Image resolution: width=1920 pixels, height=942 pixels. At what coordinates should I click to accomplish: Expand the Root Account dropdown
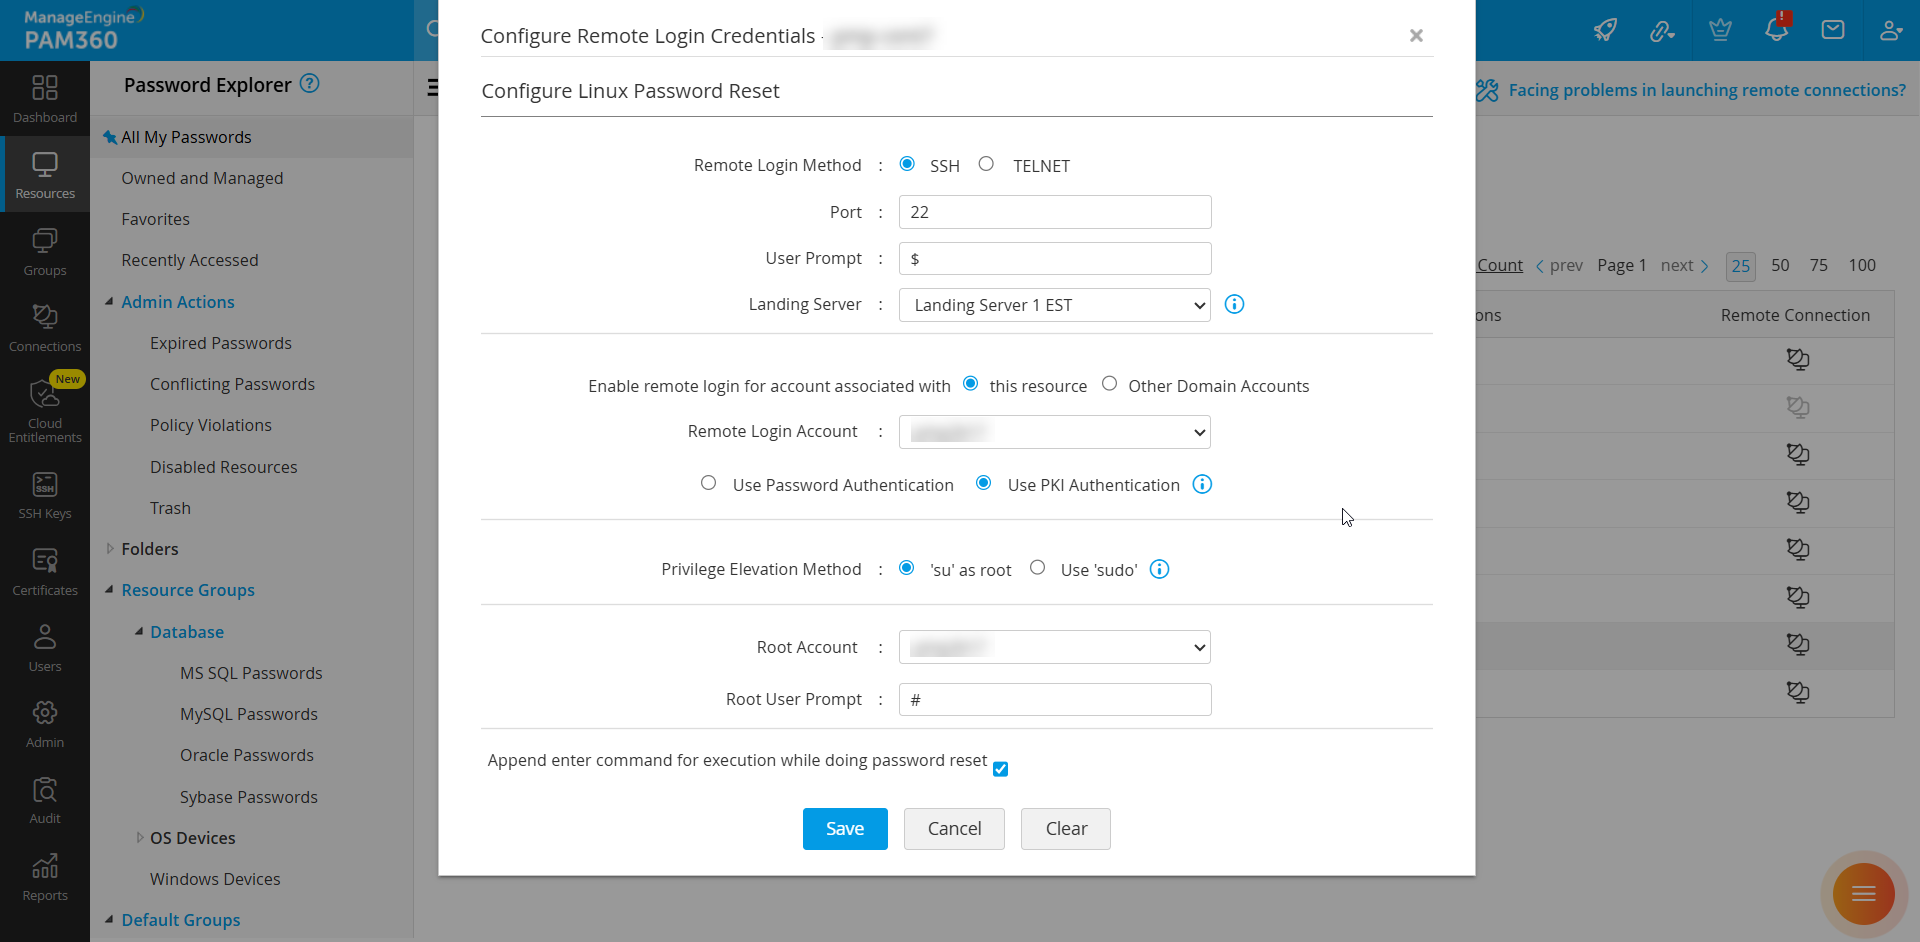tap(1054, 647)
